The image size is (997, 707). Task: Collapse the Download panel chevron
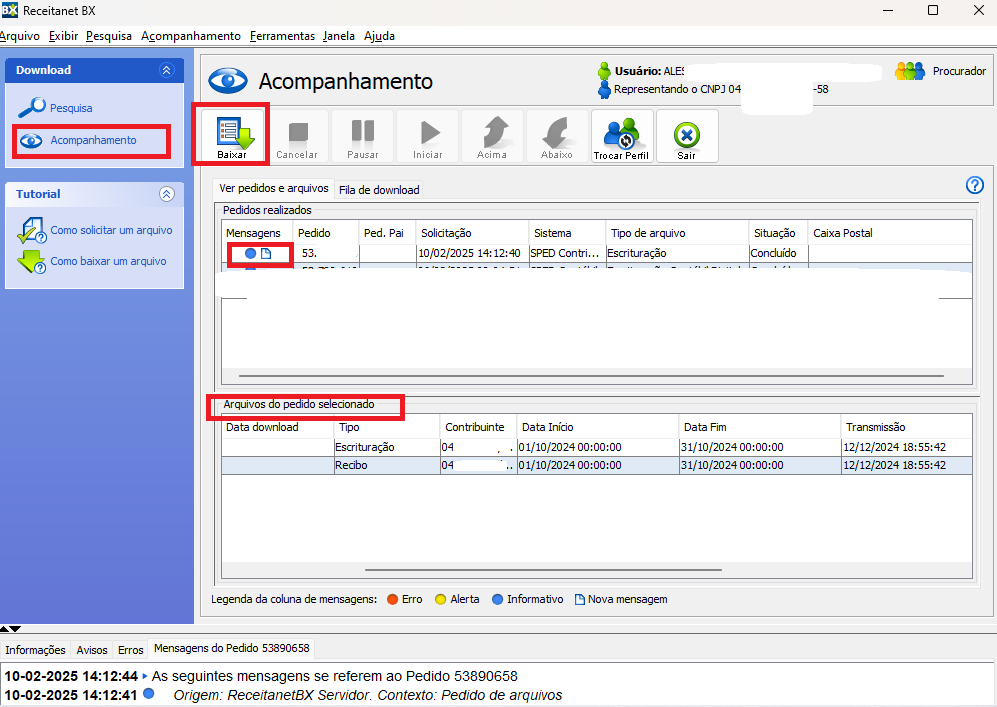(x=167, y=70)
